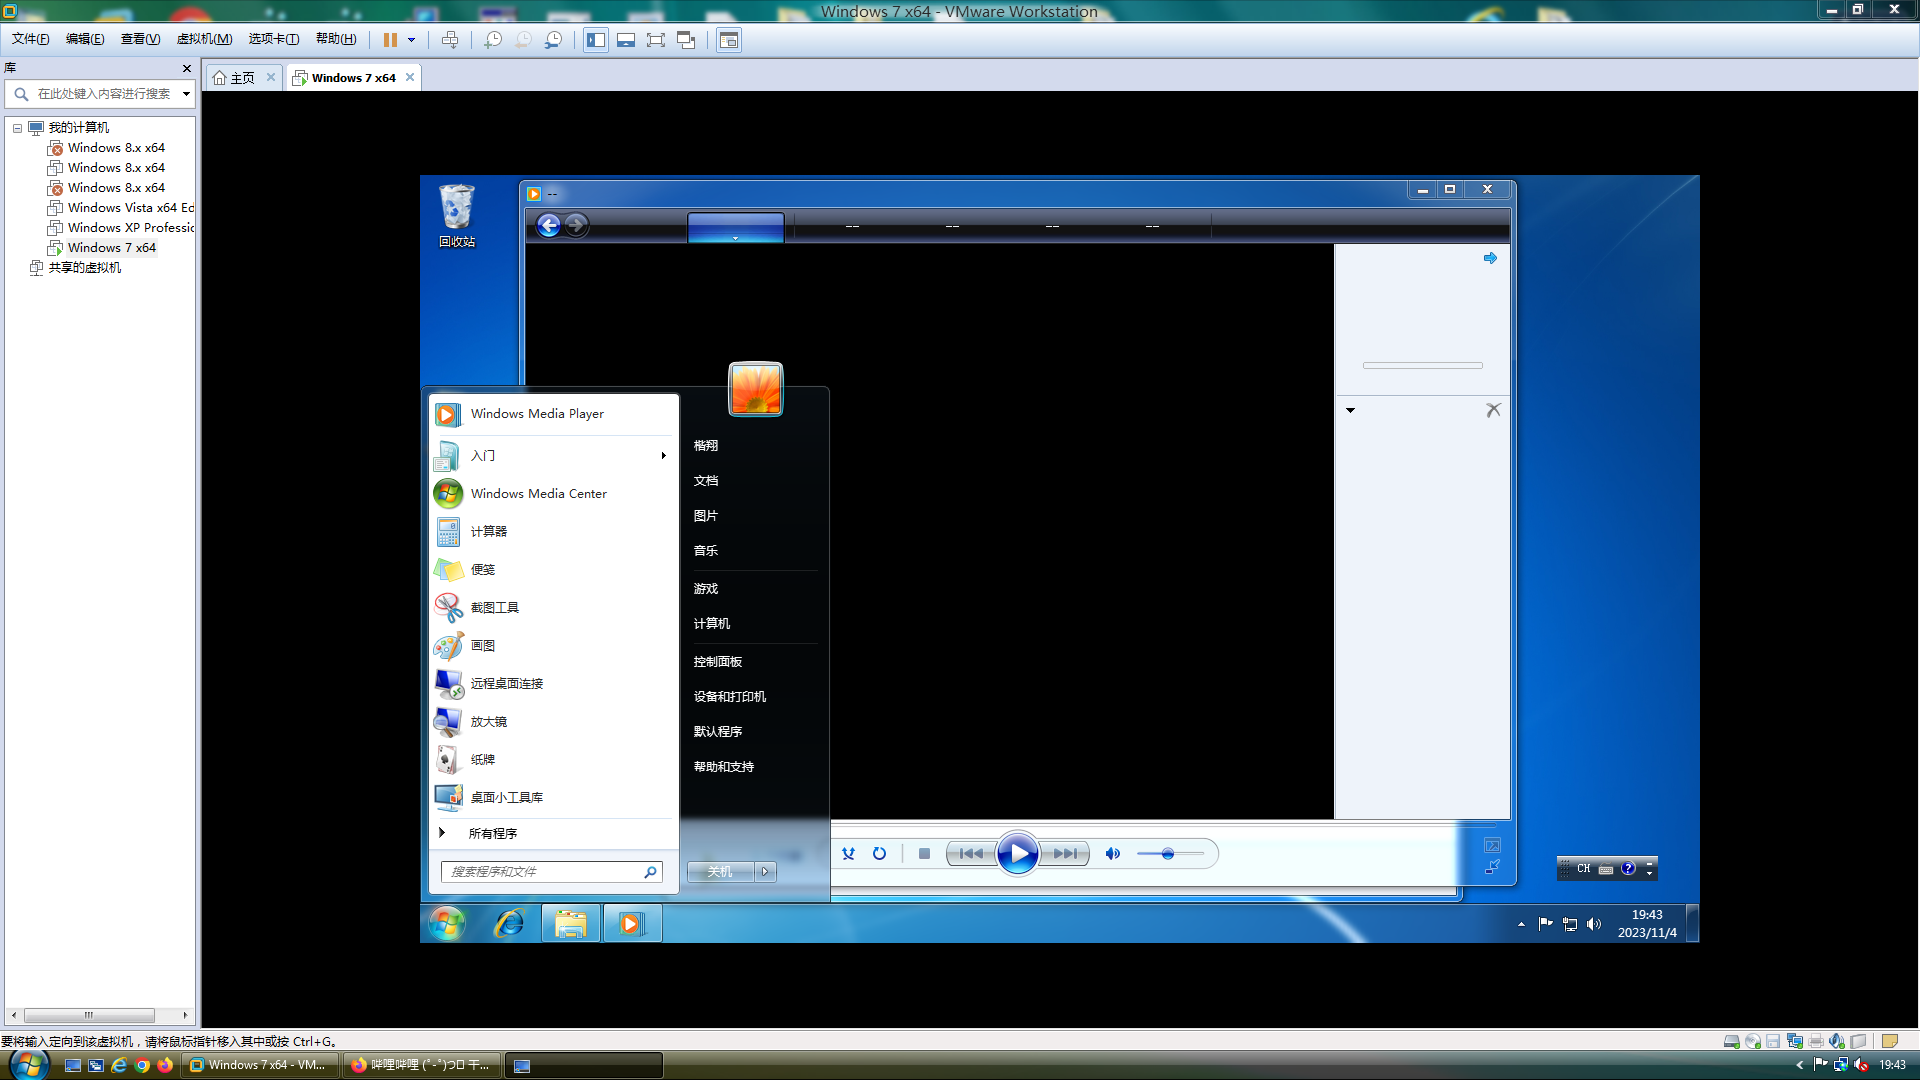
Task: Open the 选项卡(T) menu
Action: [x=274, y=39]
